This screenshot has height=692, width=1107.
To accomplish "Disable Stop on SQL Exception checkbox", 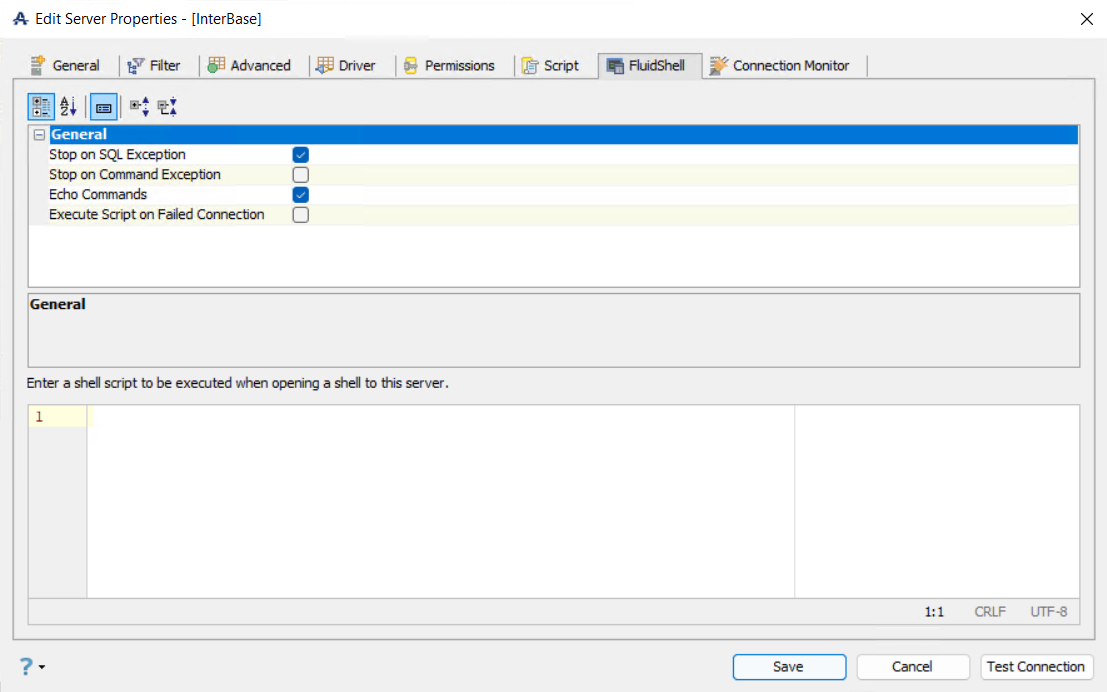I will point(301,155).
